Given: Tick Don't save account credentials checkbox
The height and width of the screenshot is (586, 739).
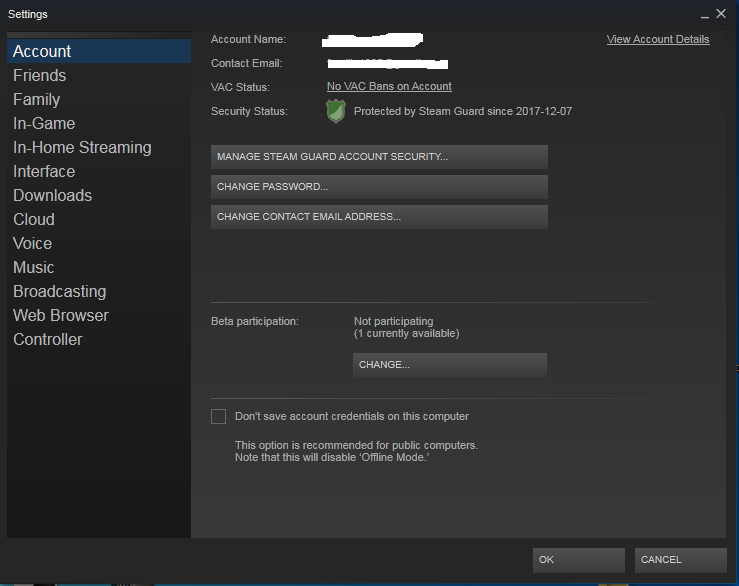Looking at the screenshot, I should 218,416.
